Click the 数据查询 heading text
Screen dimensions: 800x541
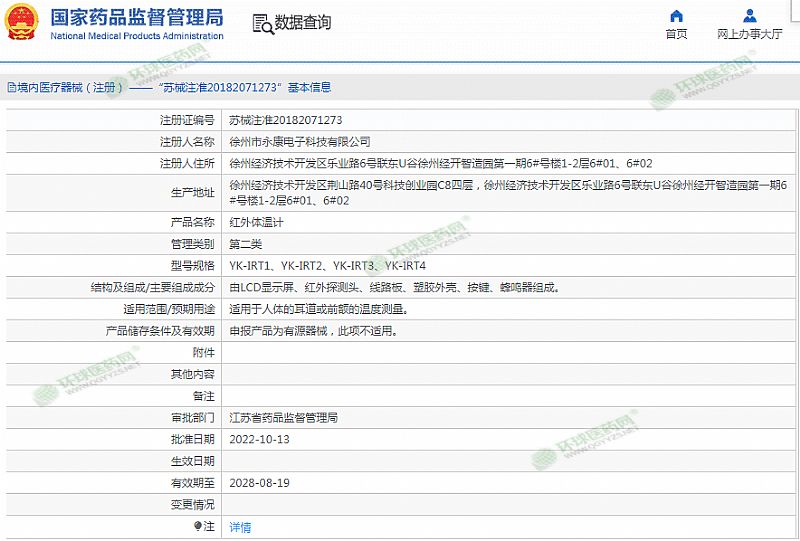303,23
